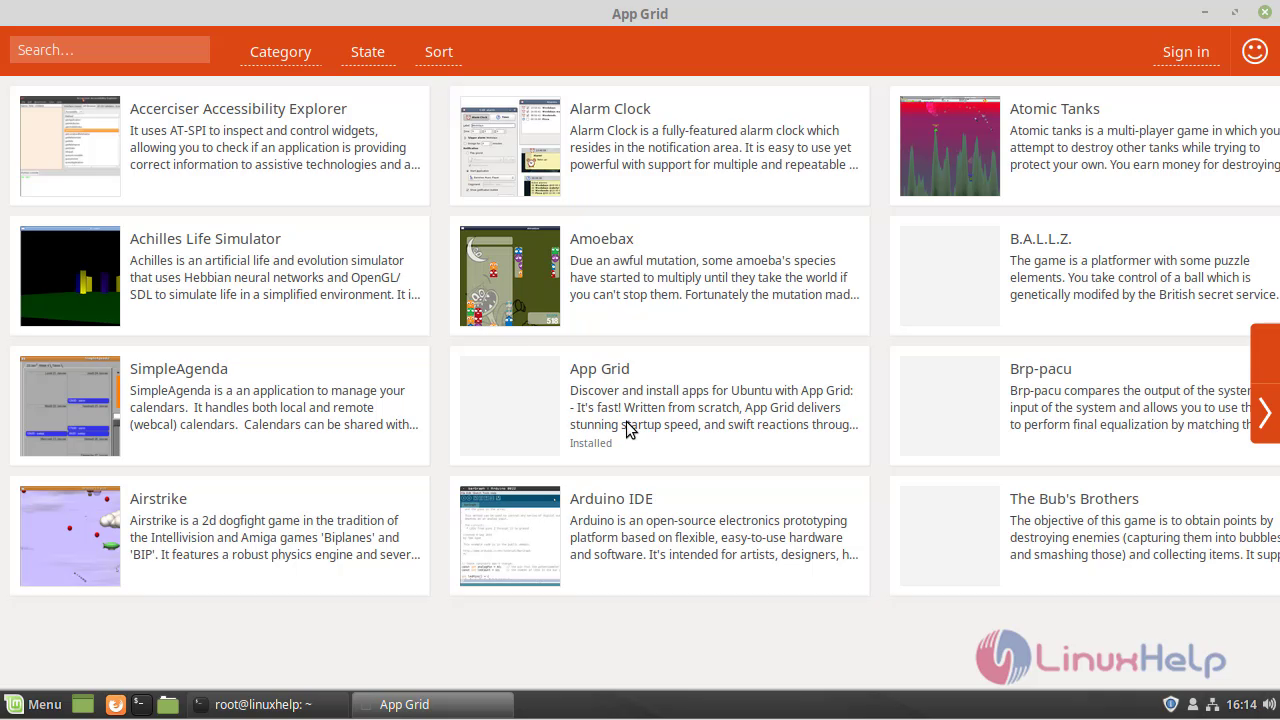Image resolution: width=1280 pixels, height=720 pixels.
Task: Launch Firefox from the panel
Action: 115,704
